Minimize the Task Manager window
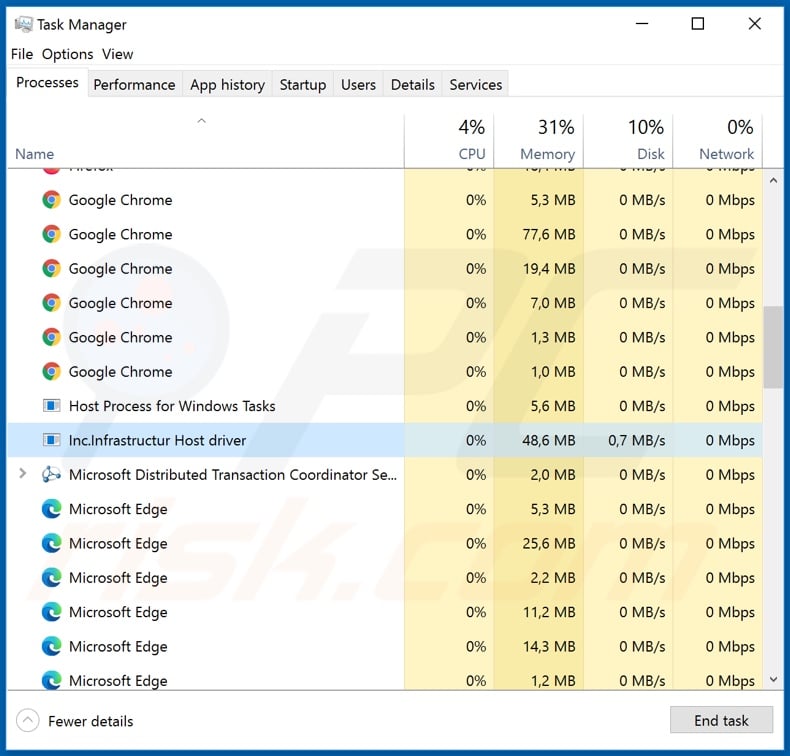The height and width of the screenshot is (756, 790). tap(642, 24)
